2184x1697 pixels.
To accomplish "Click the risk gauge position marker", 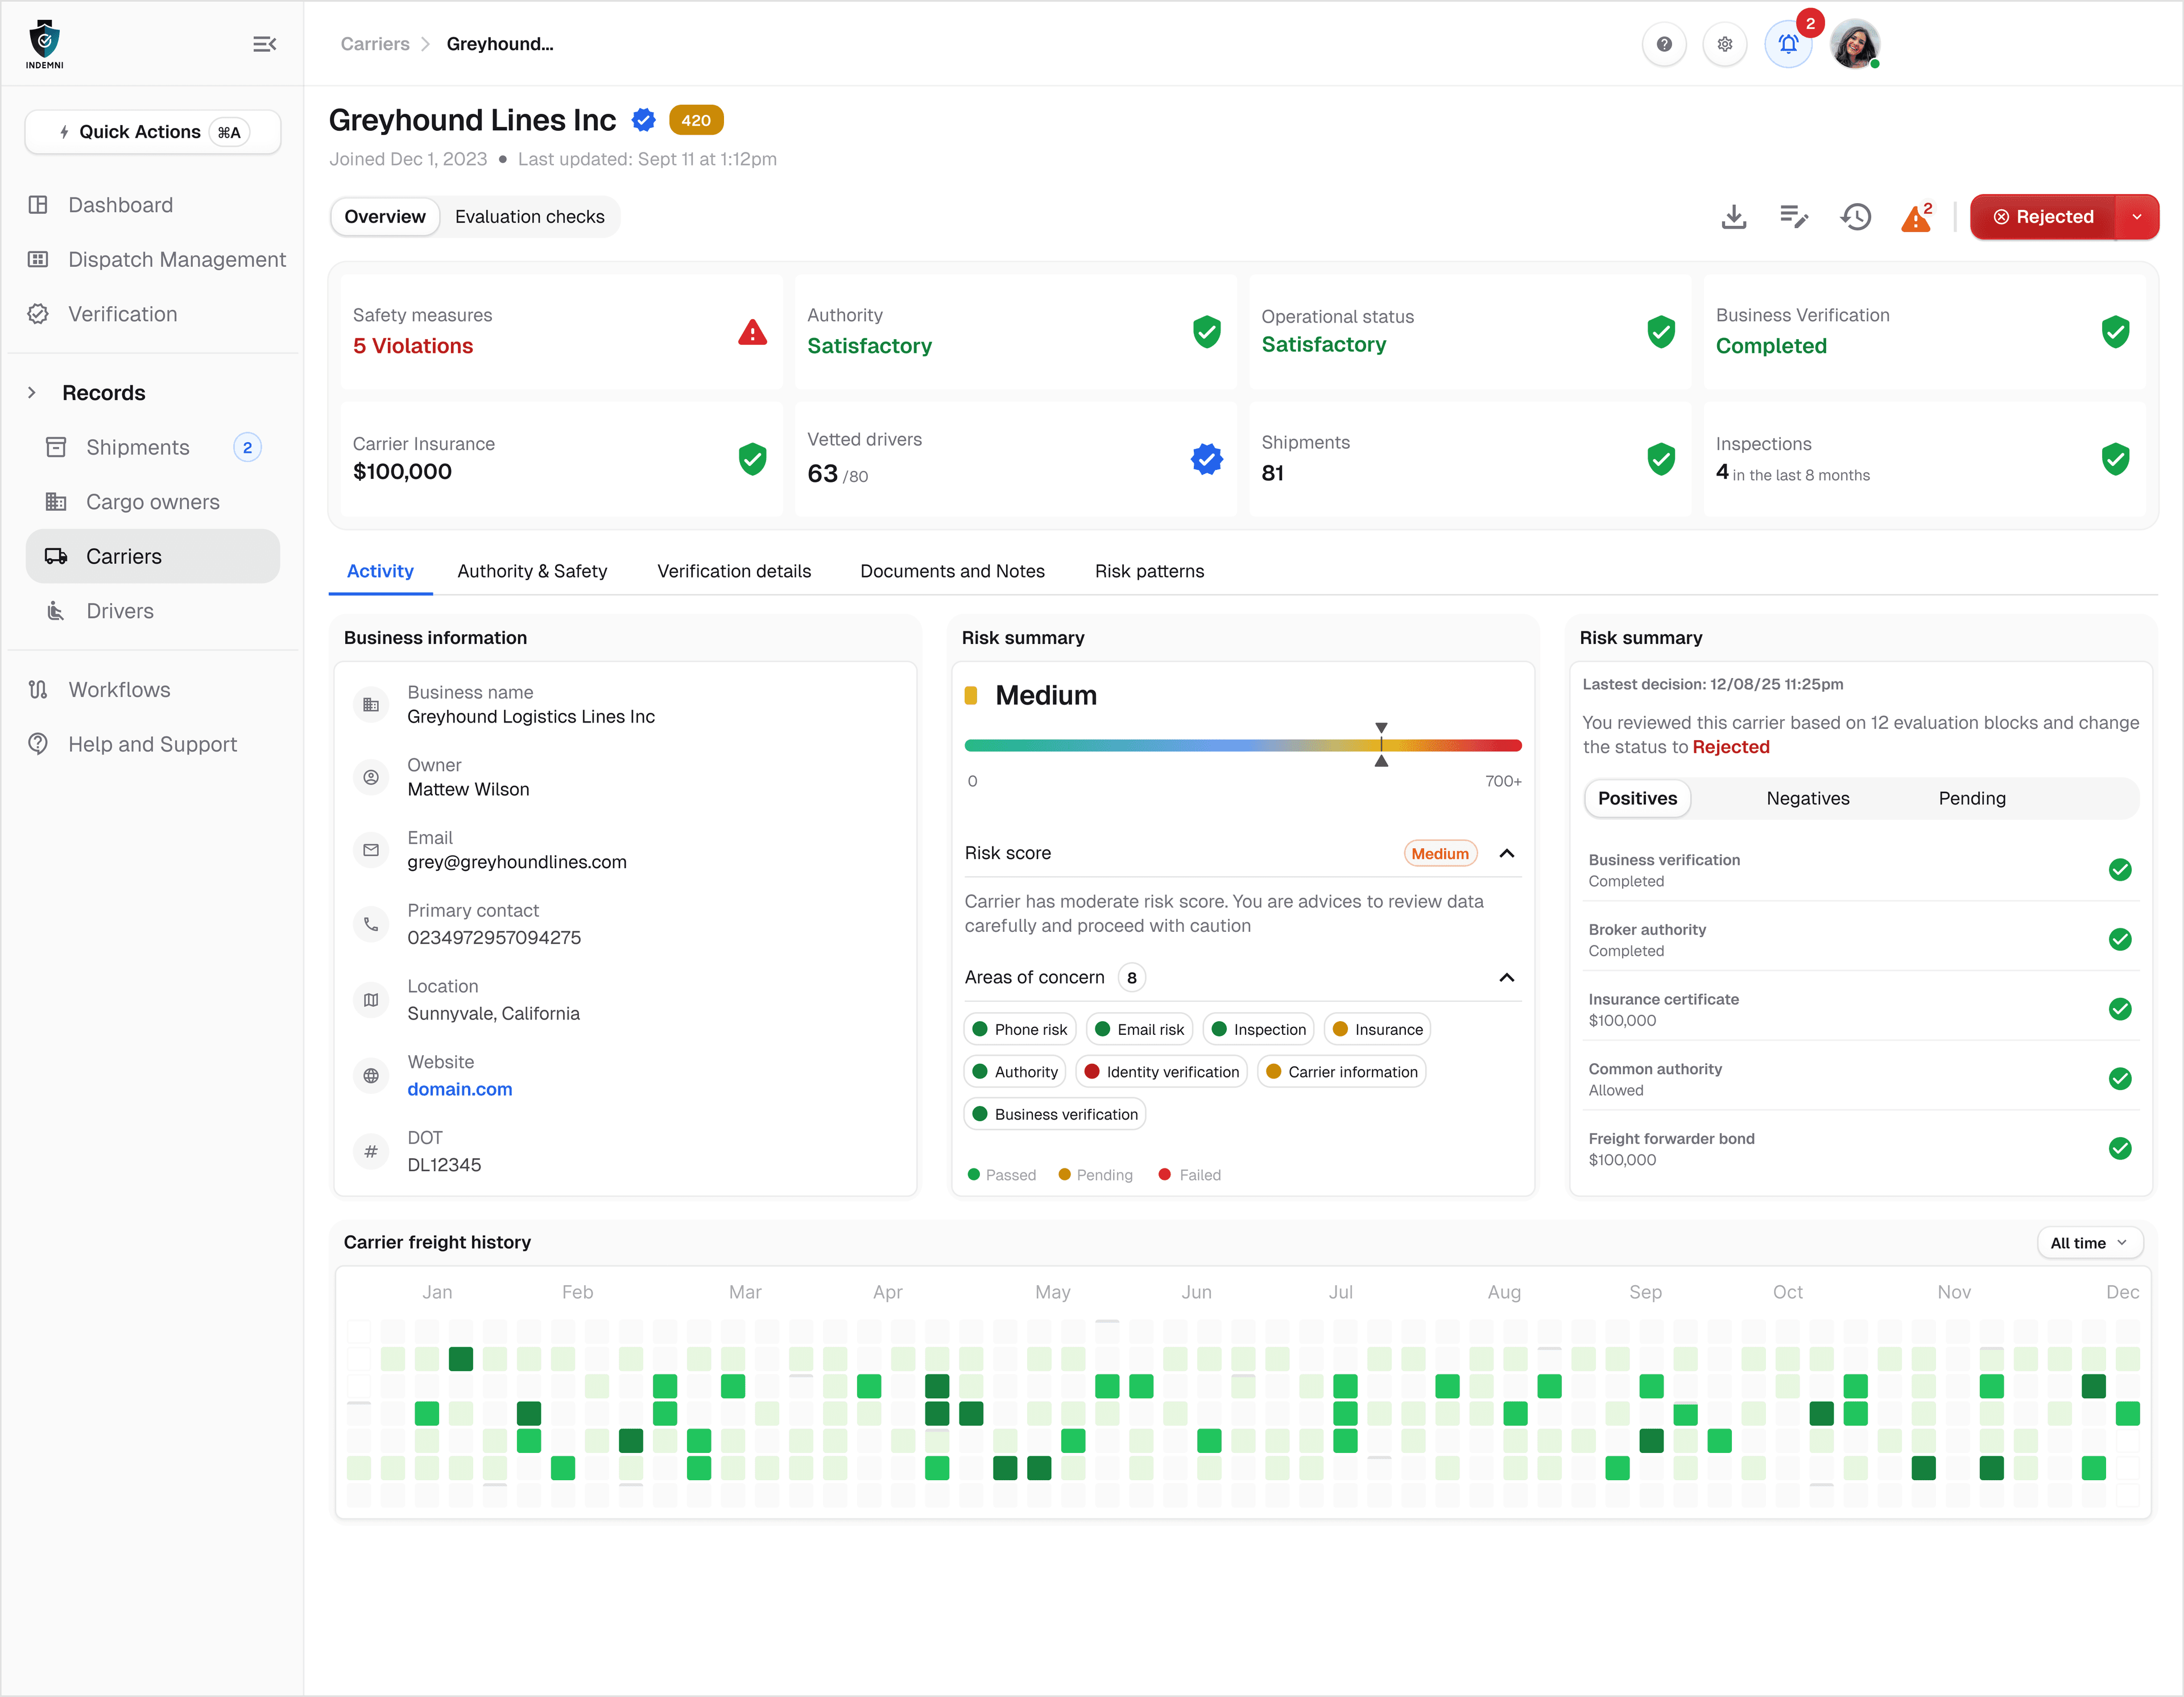I will (1381, 745).
